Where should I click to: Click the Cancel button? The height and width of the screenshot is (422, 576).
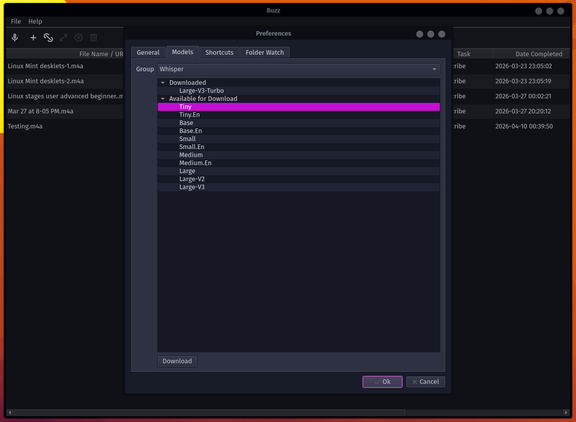pos(426,382)
